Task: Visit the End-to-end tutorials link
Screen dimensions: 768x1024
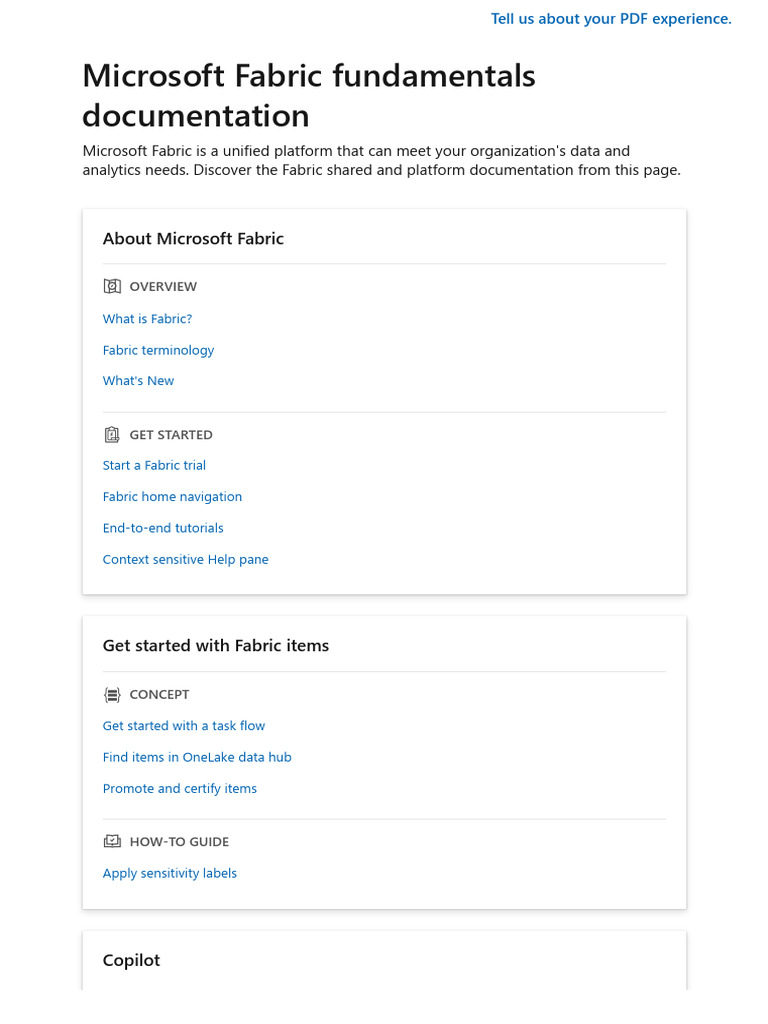Action: [x=163, y=528]
